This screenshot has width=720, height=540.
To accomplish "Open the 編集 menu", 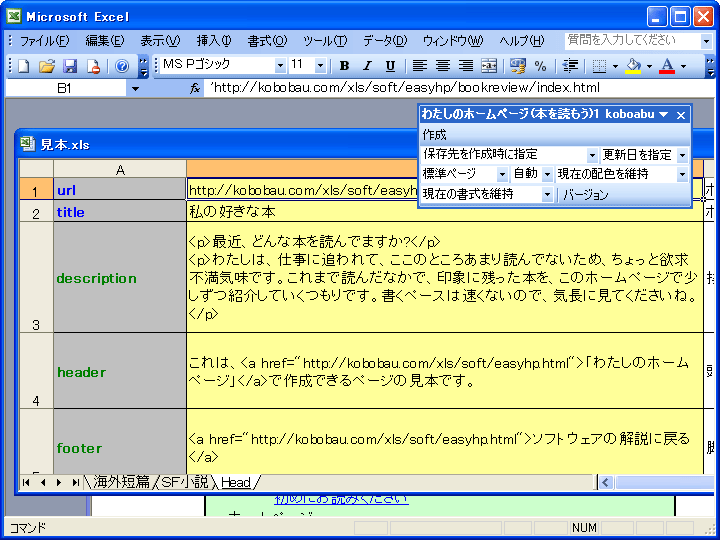I will pyautogui.click(x=105, y=41).
